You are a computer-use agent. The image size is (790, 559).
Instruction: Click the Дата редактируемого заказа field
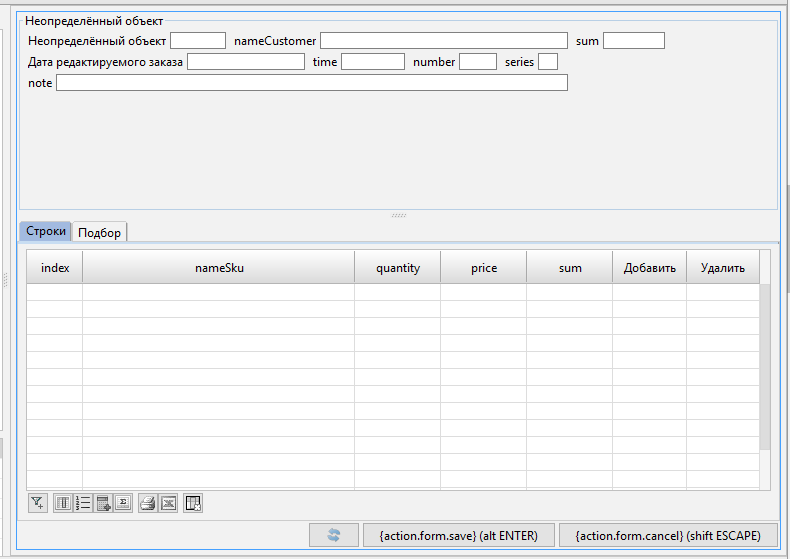pos(246,62)
